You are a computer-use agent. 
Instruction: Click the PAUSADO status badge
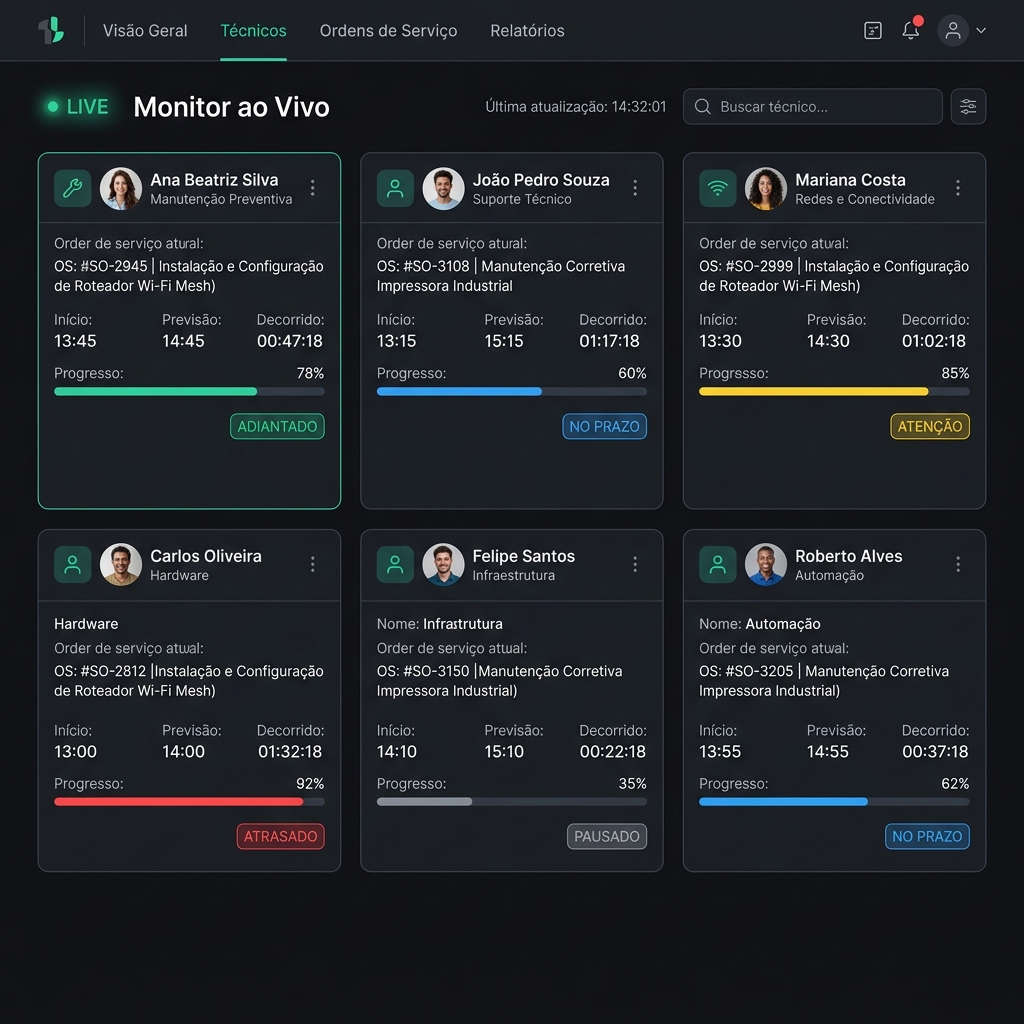(607, 836)
